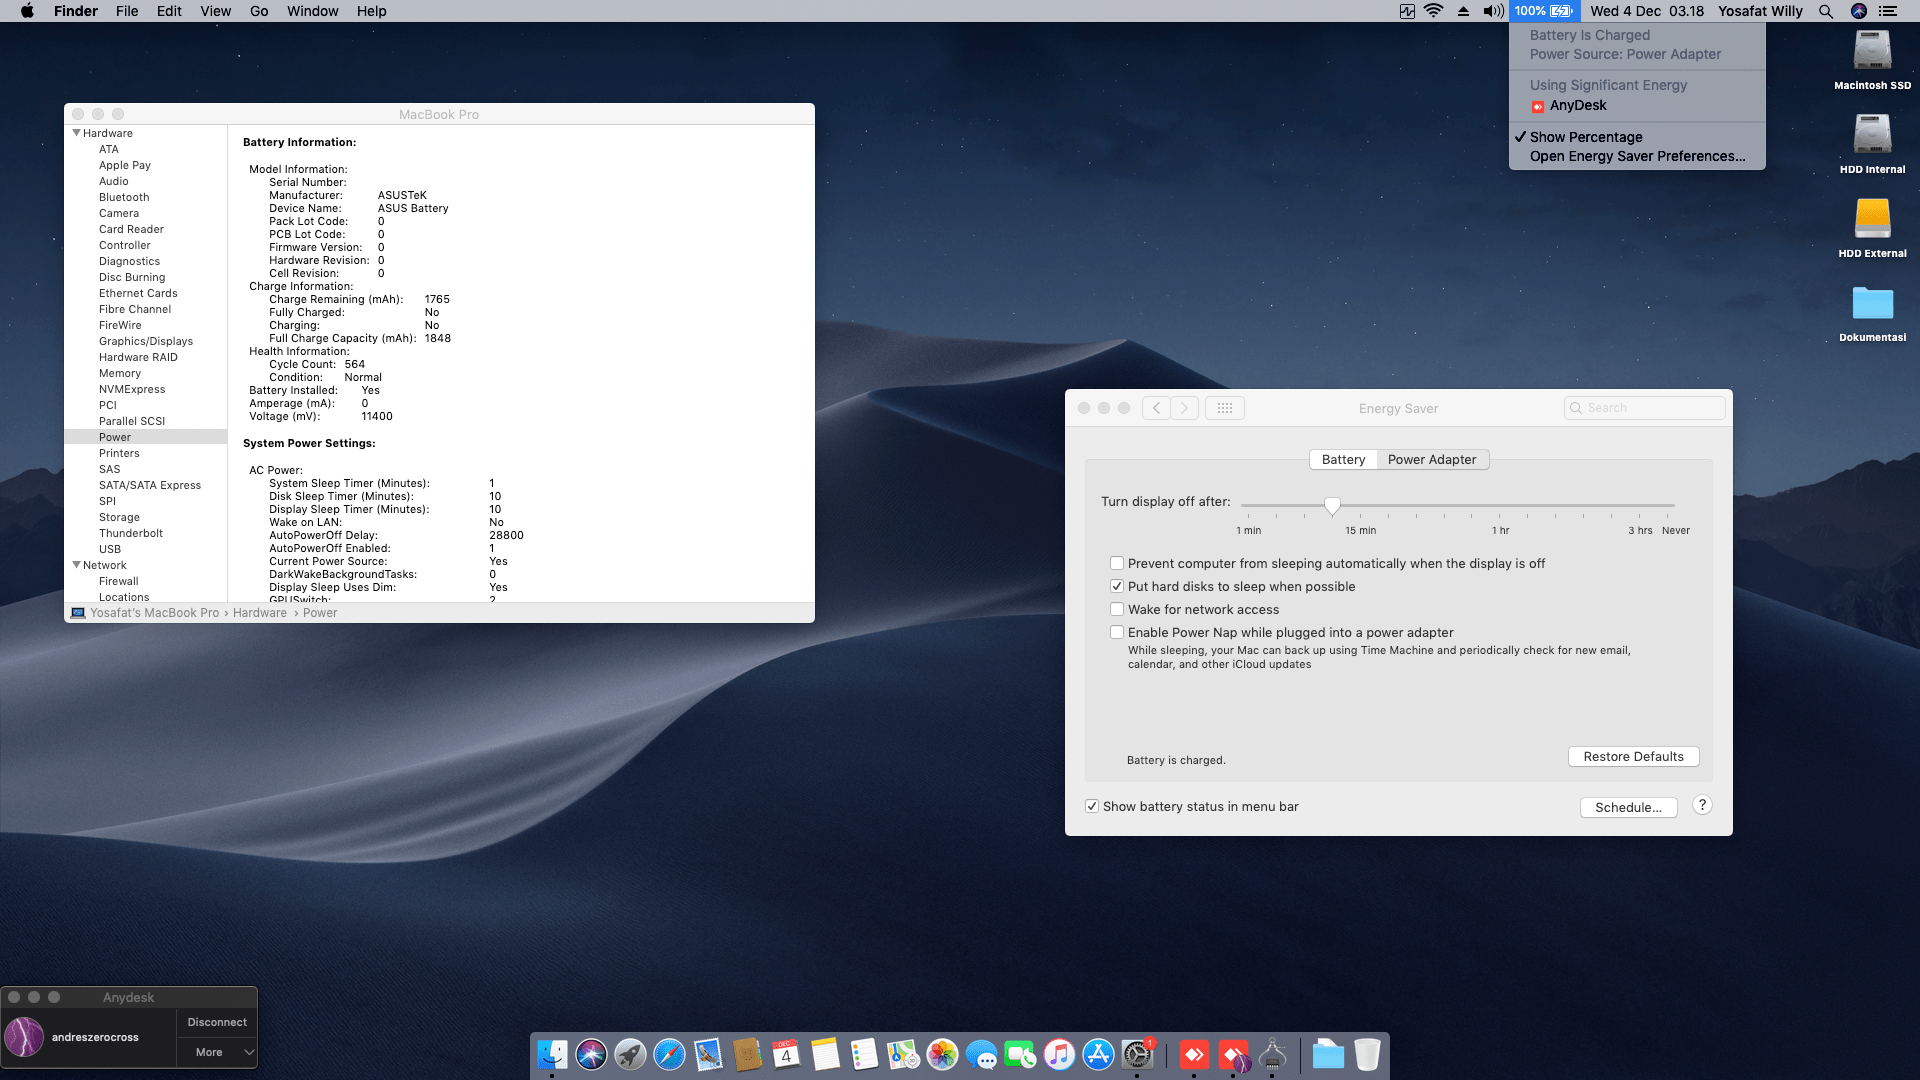Open App Store from the Dock
Screen dimensions: 1920x1080
coord(1098,1054)
